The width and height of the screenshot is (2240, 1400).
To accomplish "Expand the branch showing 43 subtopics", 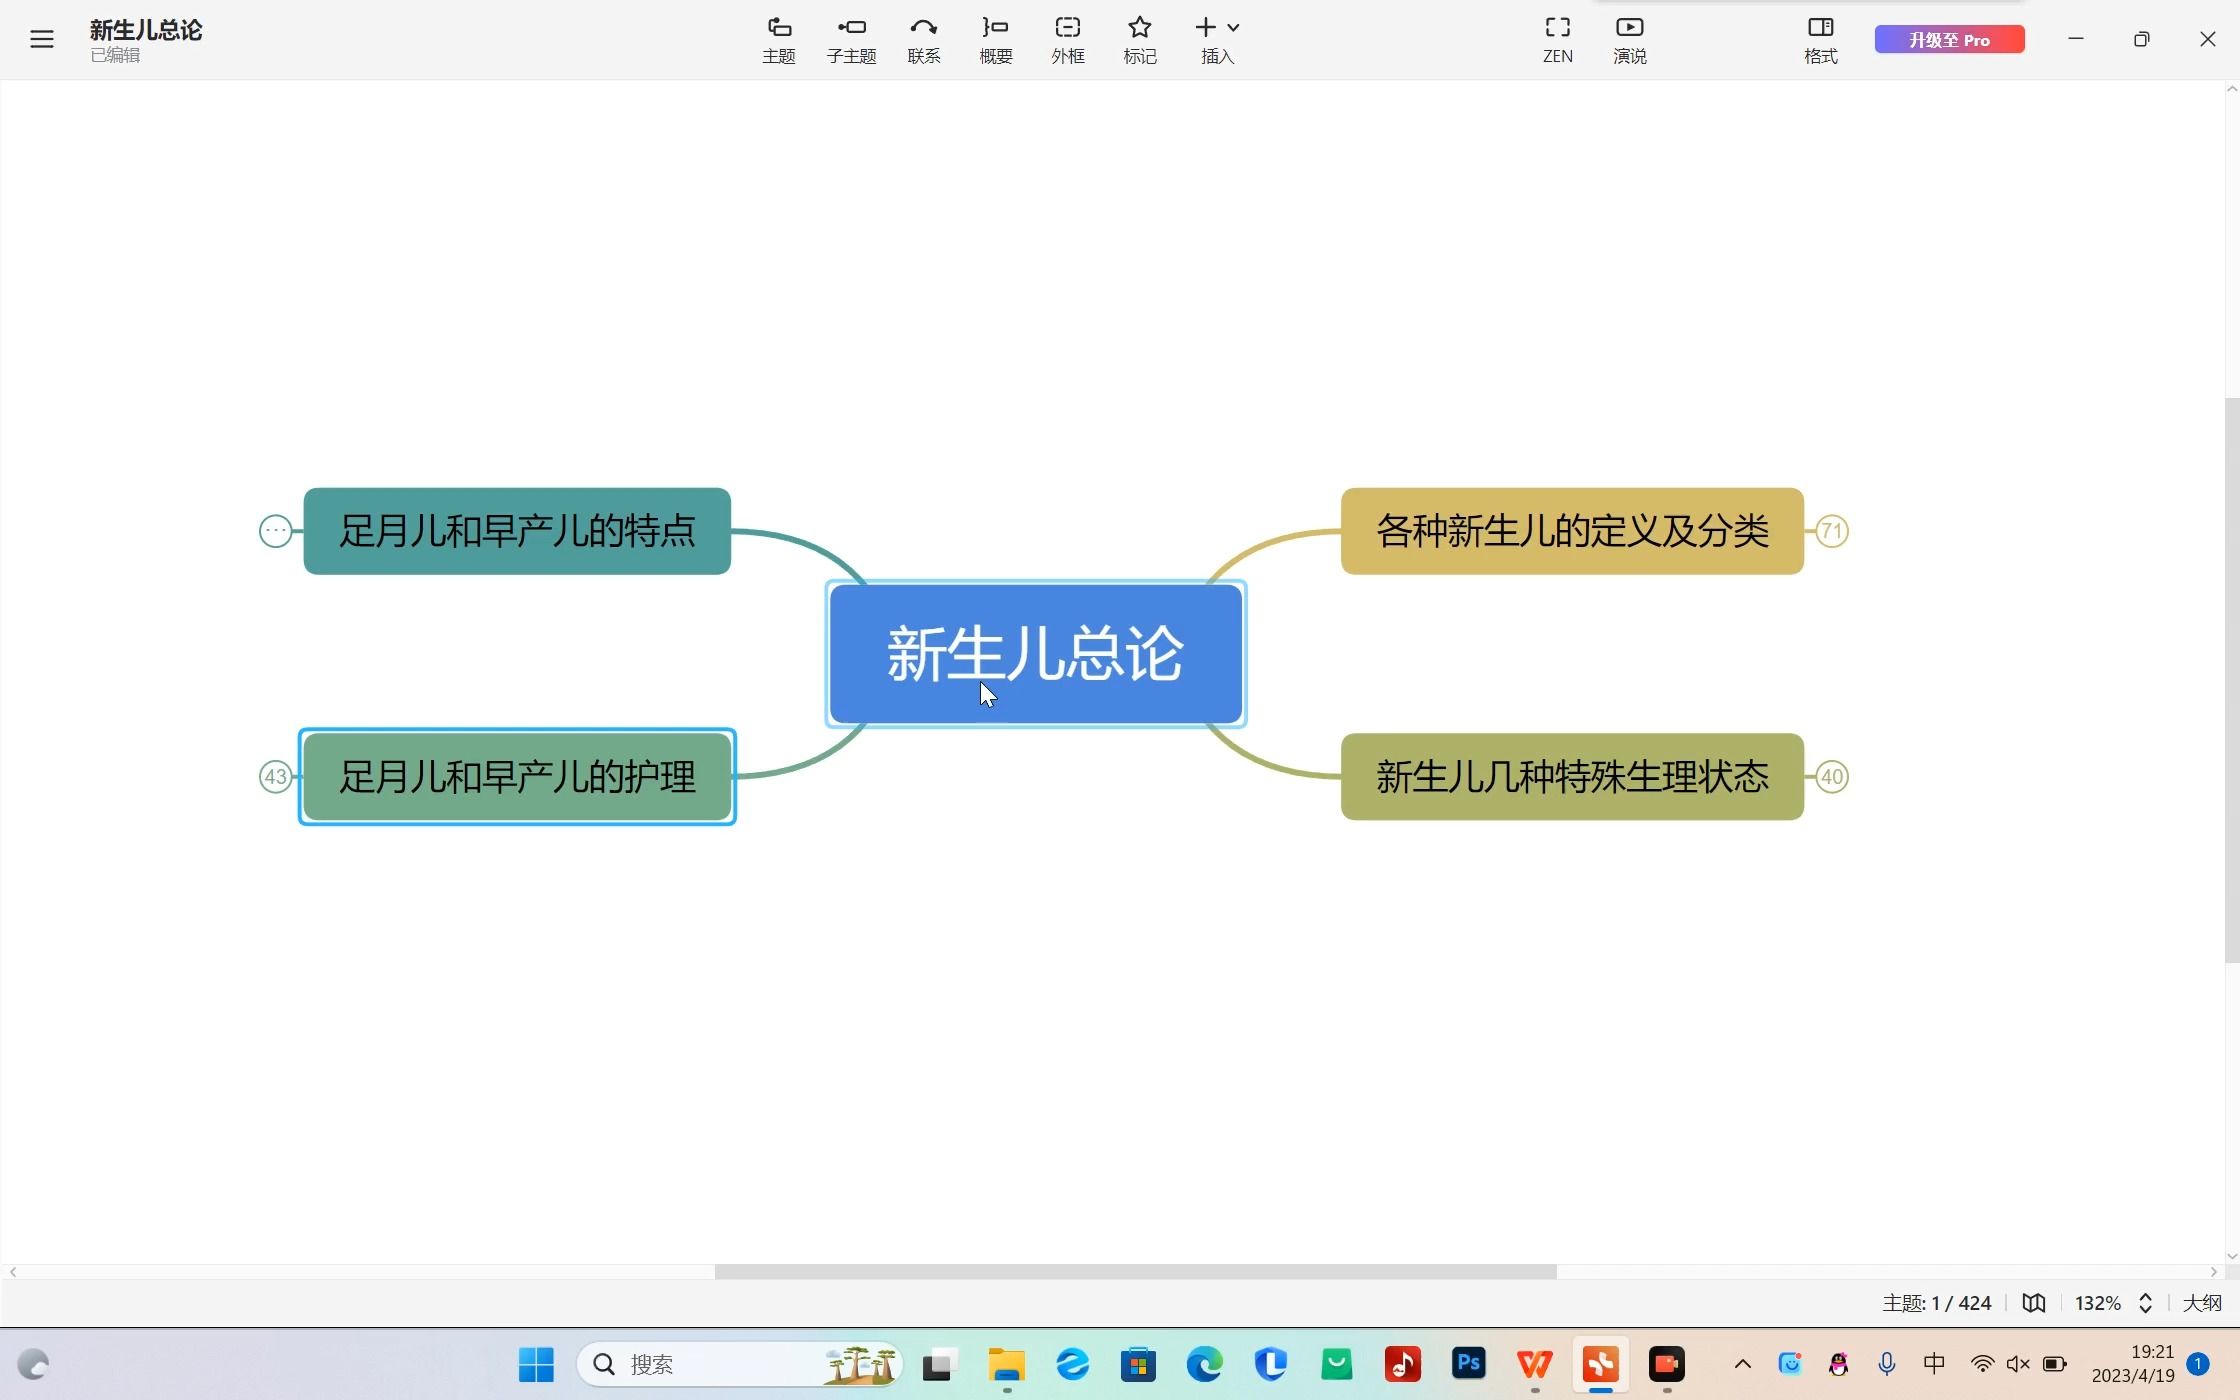I will 275,777.
